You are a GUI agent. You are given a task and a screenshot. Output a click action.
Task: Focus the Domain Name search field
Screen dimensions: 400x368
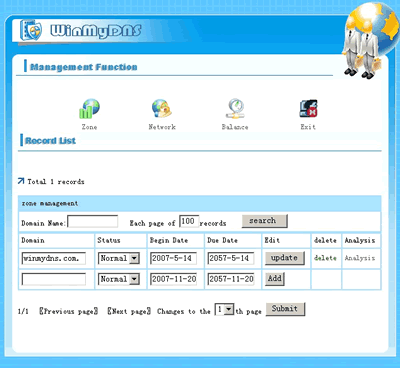[93, 222]
